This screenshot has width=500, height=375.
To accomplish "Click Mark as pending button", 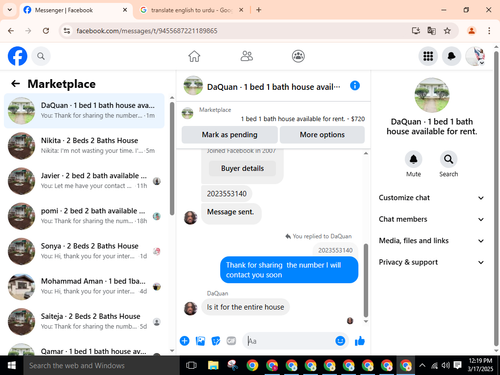I will pos(229,135).
